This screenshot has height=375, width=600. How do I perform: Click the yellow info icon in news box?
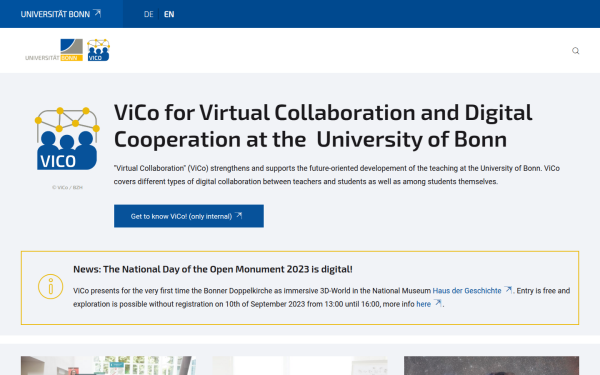[51, 287]
